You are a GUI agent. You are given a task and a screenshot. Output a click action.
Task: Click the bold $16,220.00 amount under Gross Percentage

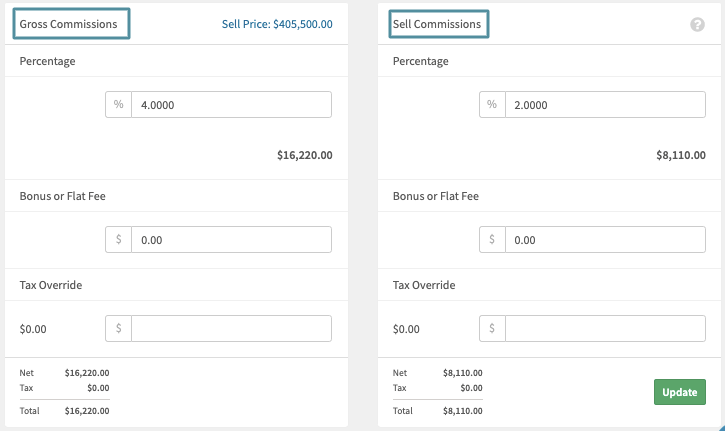304,155
